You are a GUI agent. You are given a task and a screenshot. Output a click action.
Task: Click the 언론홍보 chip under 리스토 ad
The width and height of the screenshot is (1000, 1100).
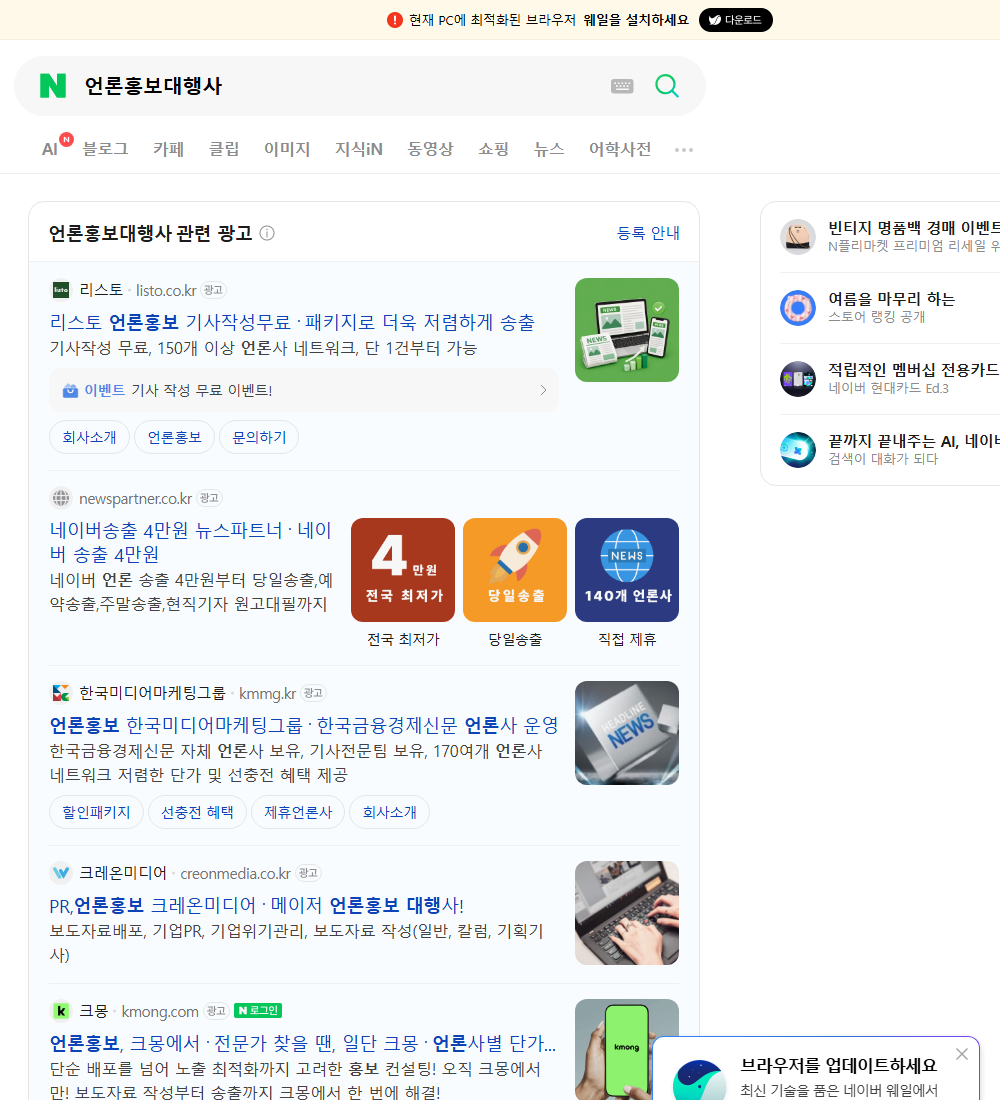174,437
